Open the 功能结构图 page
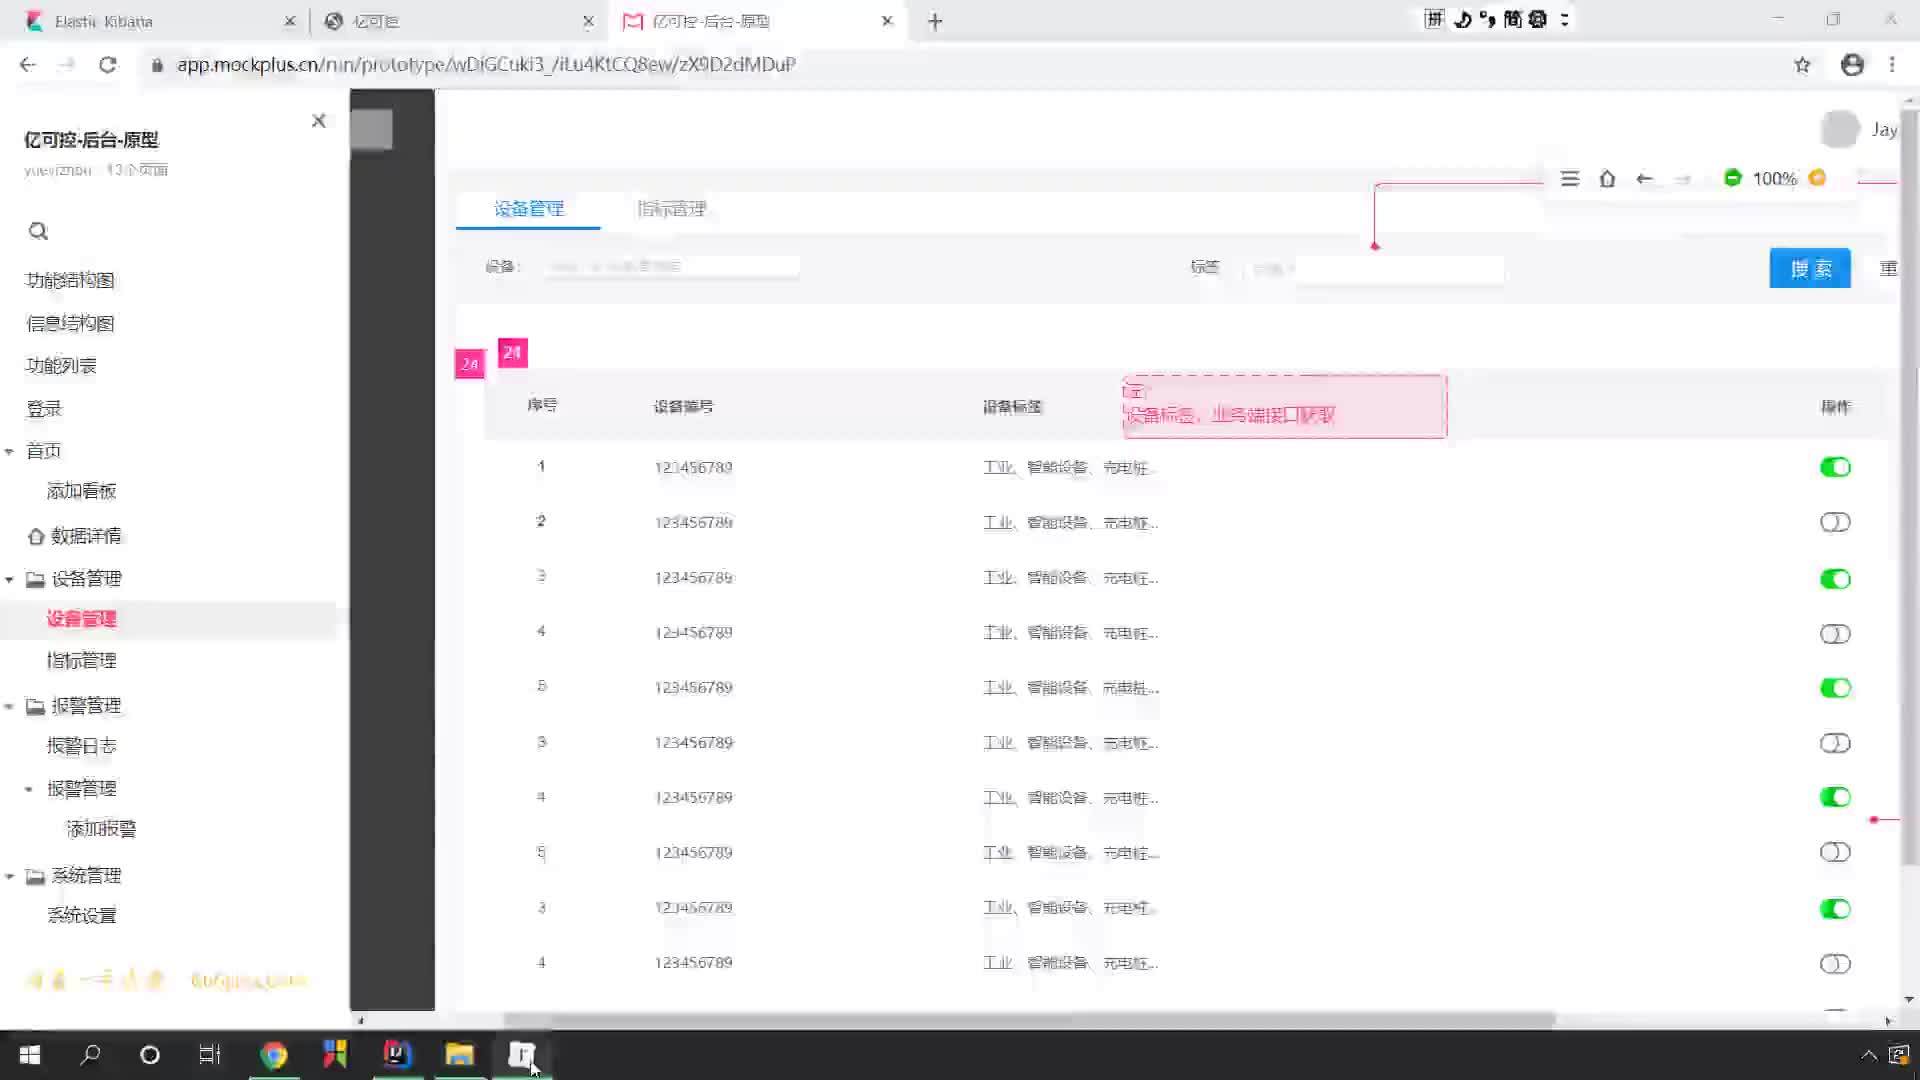This screenshot has width=1920, height=1080. point(69,280)
